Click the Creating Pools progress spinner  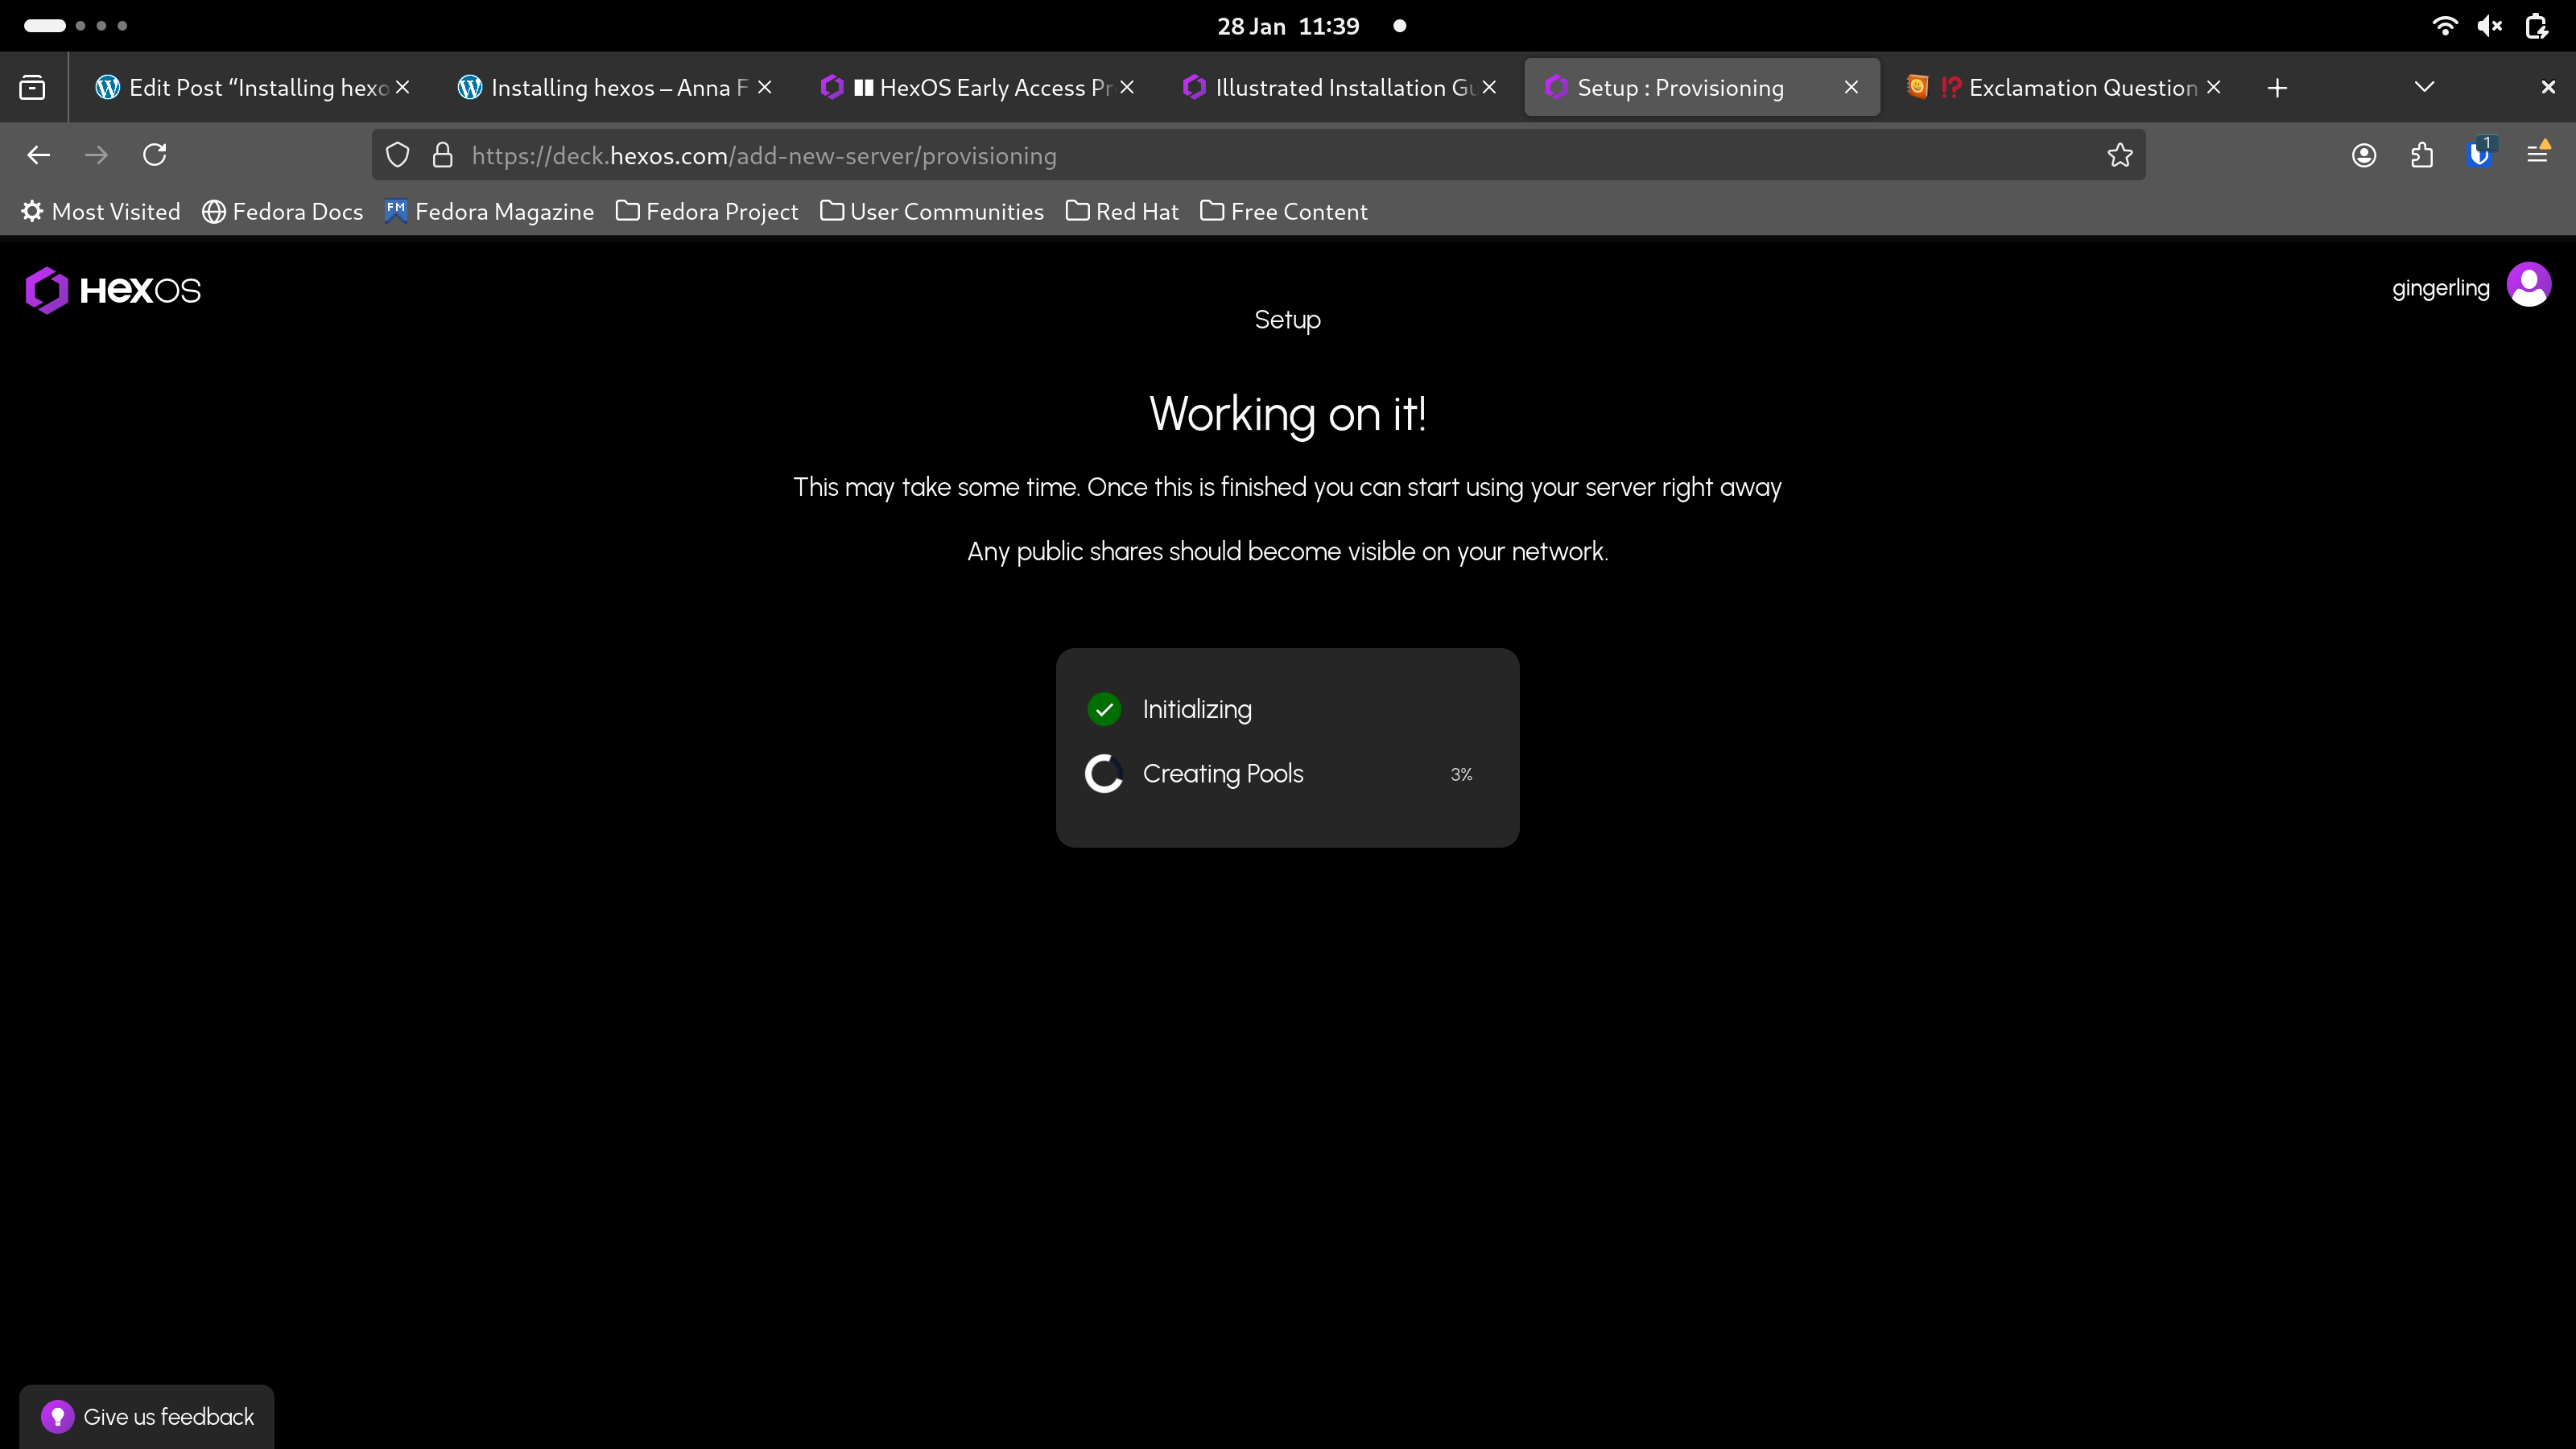tap(1104, 774)
